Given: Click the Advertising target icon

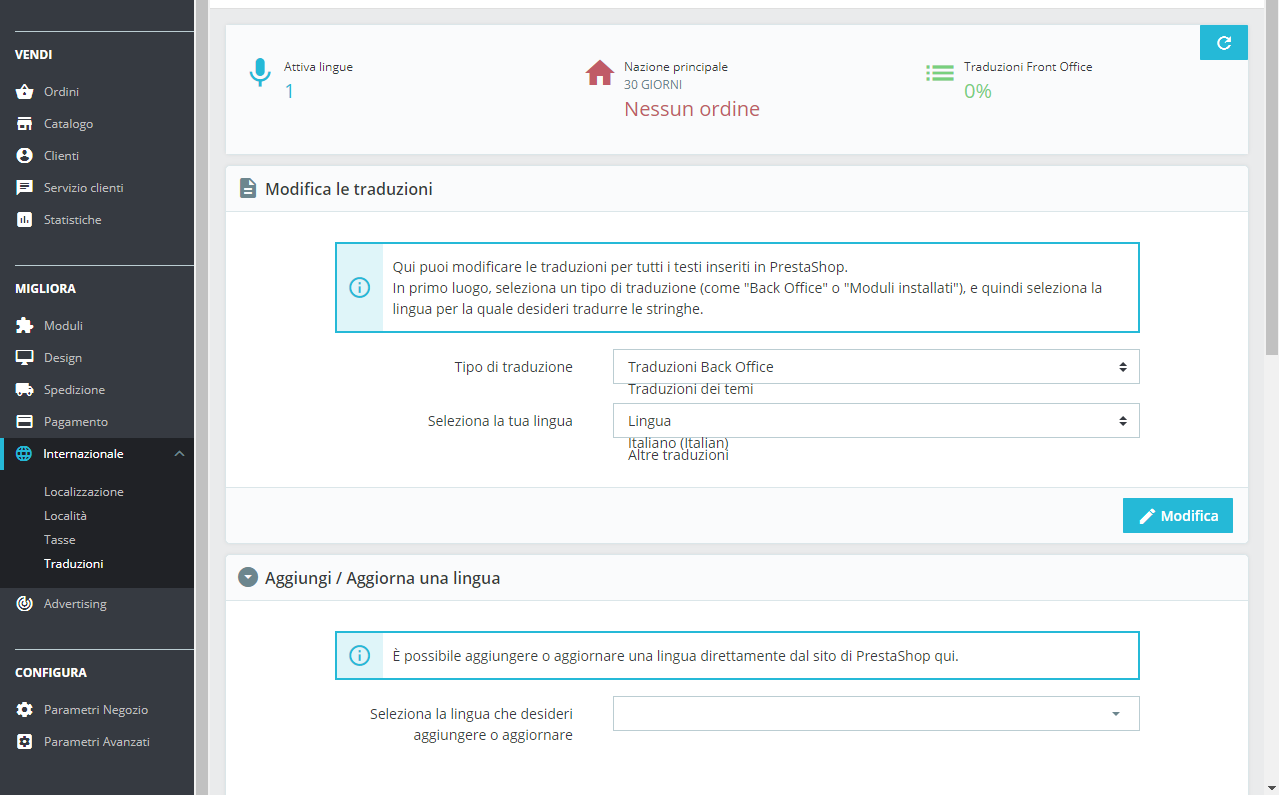Looking at the screenshot, I should coord(25,604).
